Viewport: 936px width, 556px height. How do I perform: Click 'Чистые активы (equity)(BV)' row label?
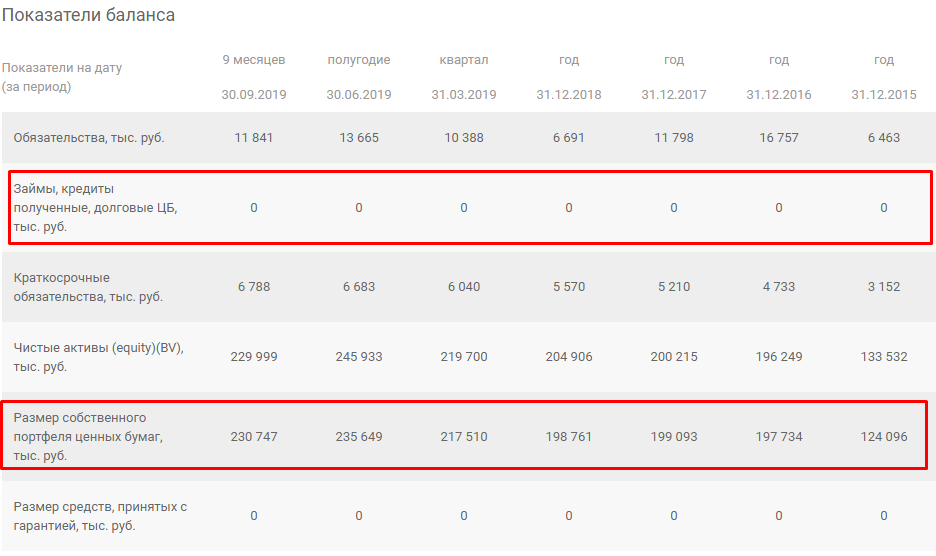pyautogui.click(x=98, y=357)
